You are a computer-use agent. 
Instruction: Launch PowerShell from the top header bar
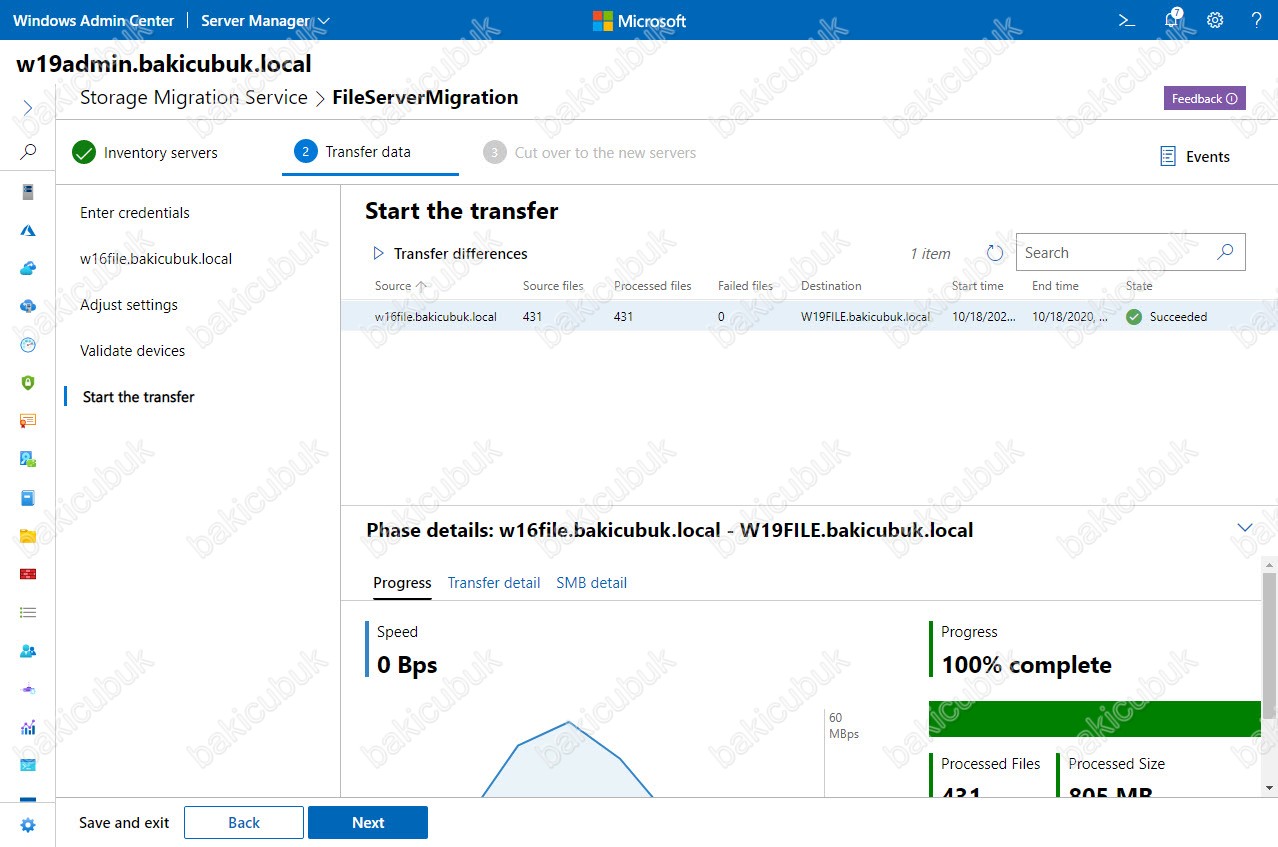1127,20
